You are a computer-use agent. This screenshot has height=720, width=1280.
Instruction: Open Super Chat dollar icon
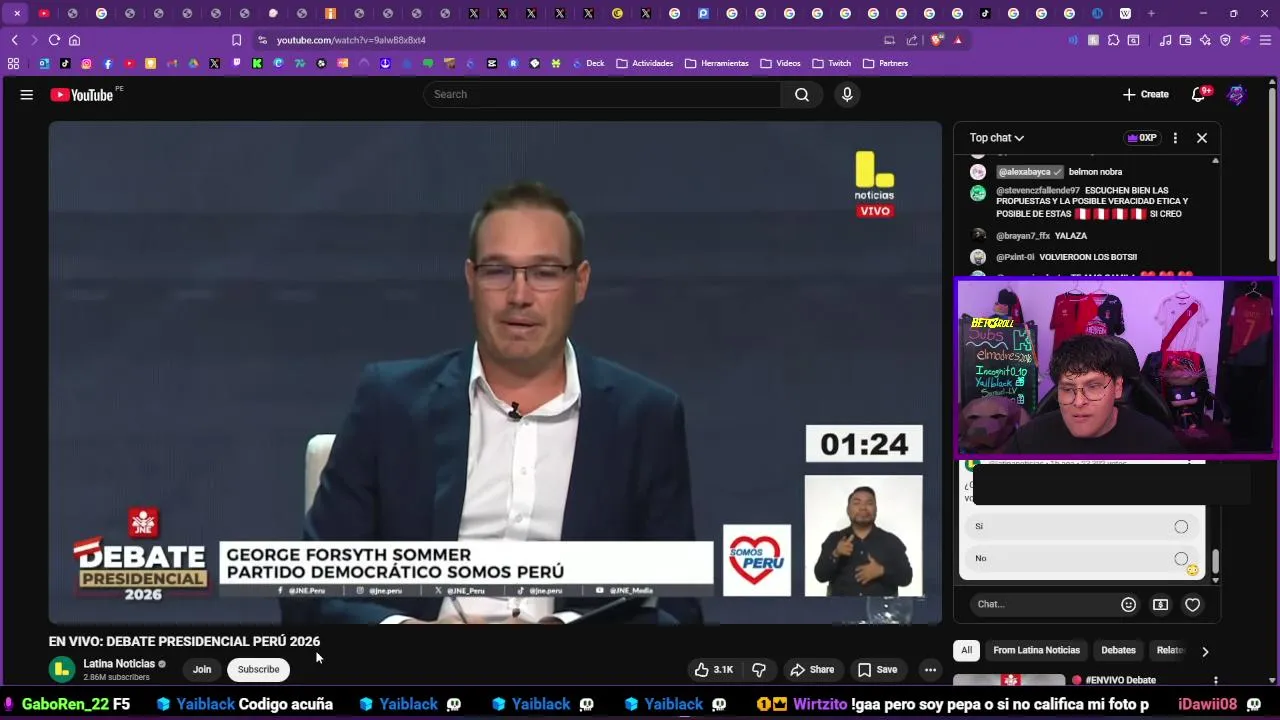(1160, 604)
